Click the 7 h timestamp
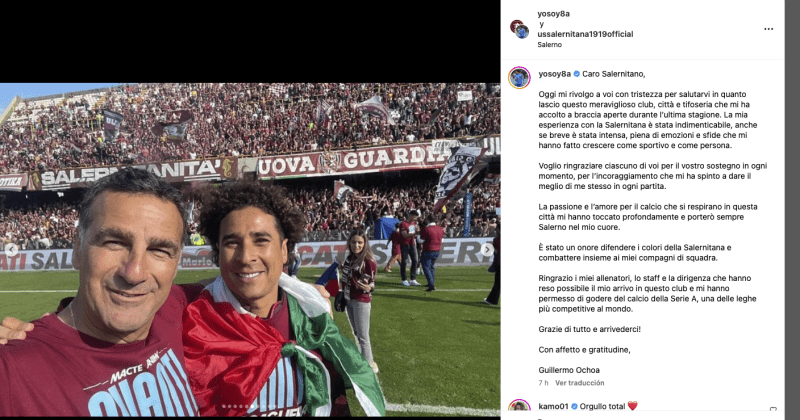The height and width of the screenshot is (420, 800). click(x=543, y=383)
